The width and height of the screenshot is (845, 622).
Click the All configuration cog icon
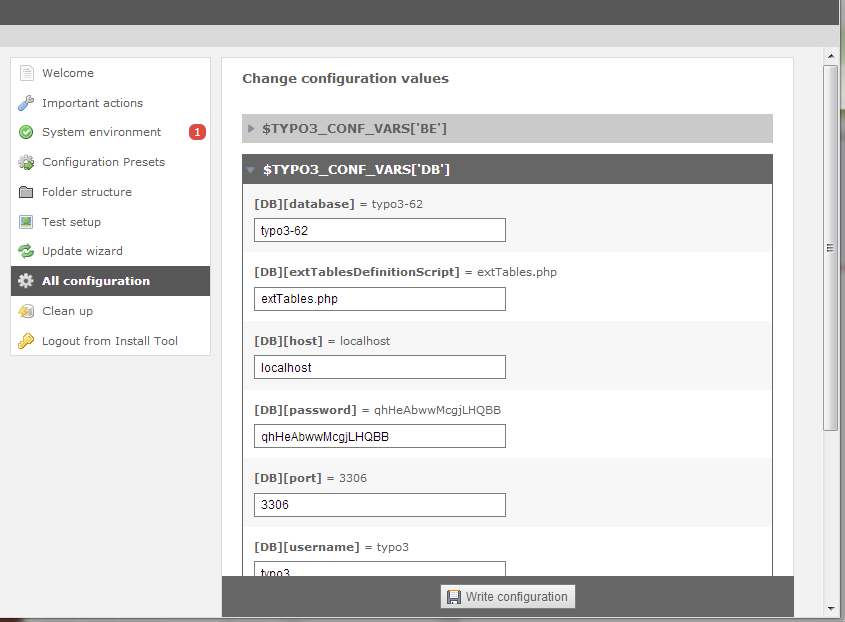tap(26, 281)
